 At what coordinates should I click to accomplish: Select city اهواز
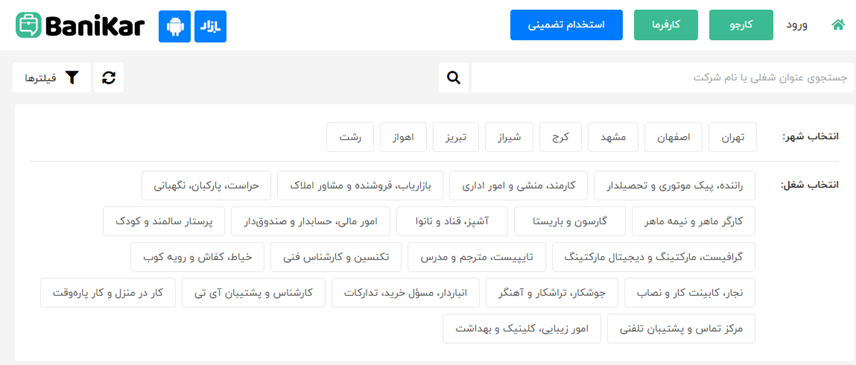(x=403, y=137)
